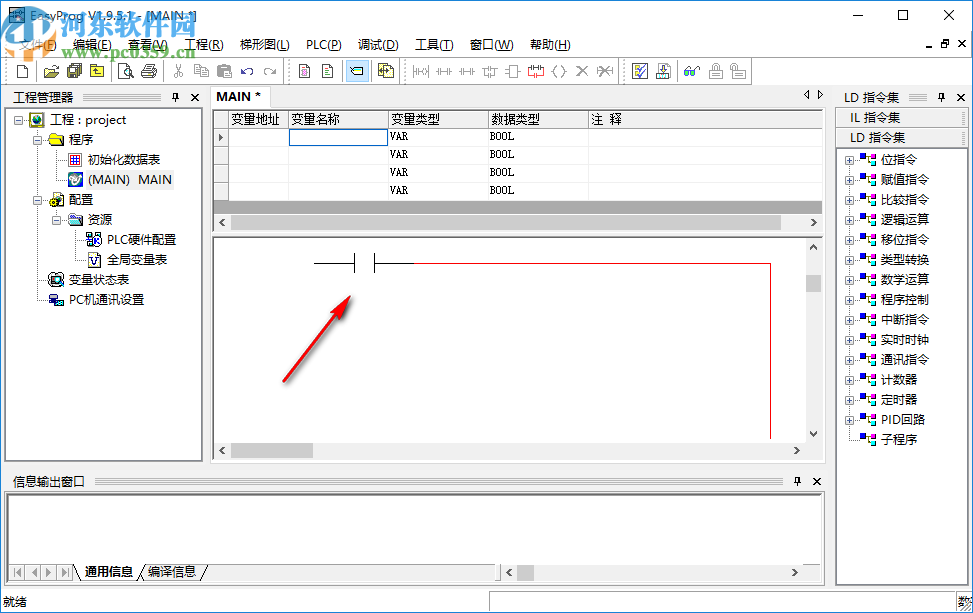Image resolution: width=973 pixels, height=613 pixels.
Task: Open PLC硬件配置 item
Action: coord(141,239)
